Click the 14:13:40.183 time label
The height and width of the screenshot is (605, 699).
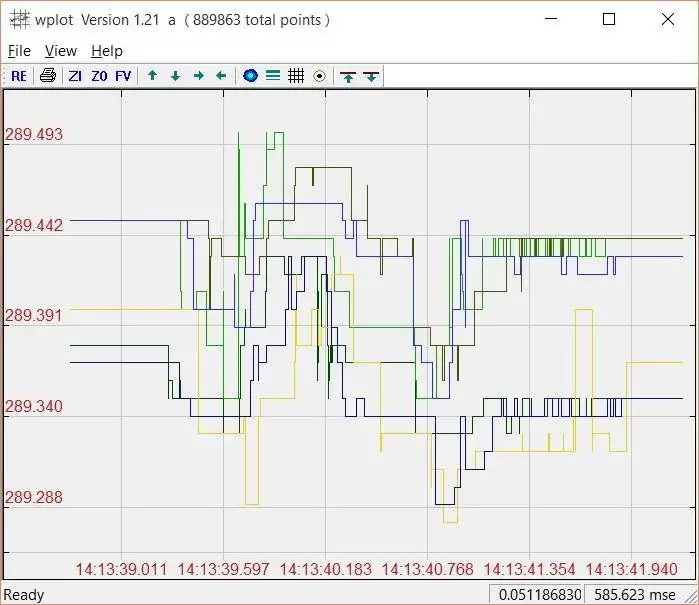pyautogui.click(x=325, y=569)
